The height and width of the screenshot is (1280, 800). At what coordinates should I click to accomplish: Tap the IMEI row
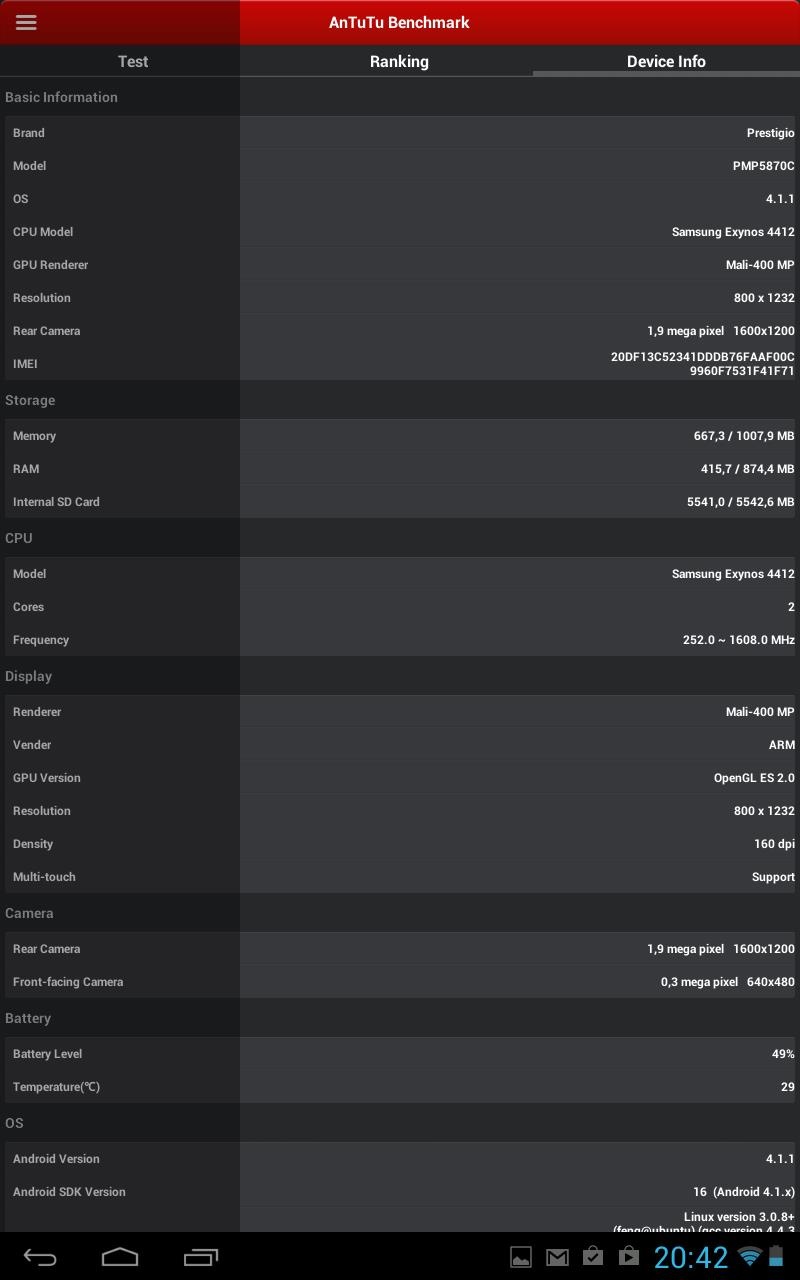point(400,364)
